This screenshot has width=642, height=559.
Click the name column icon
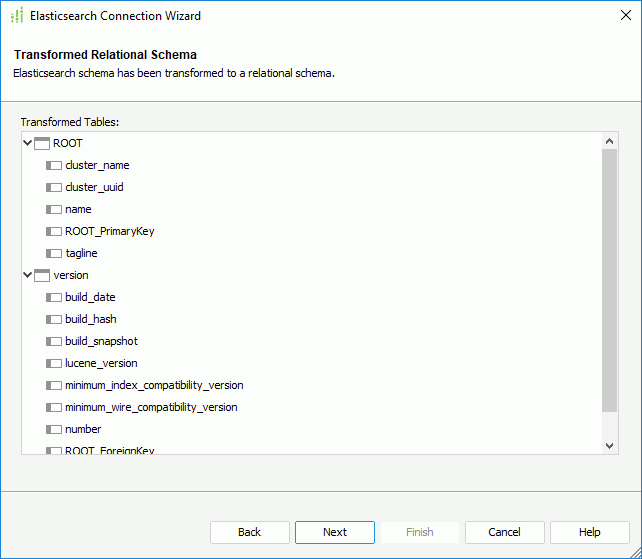(x=54, y=210)
